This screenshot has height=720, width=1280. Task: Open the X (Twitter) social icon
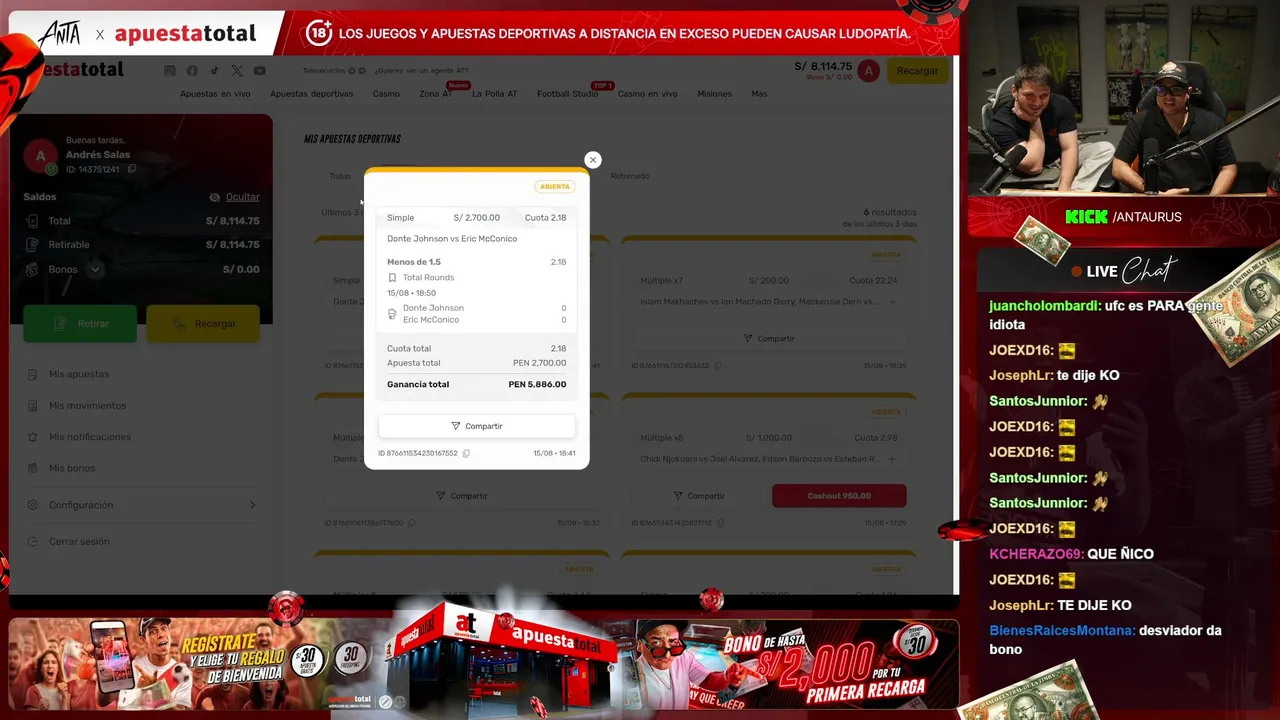pyautogui.click(x=237, y=70)
